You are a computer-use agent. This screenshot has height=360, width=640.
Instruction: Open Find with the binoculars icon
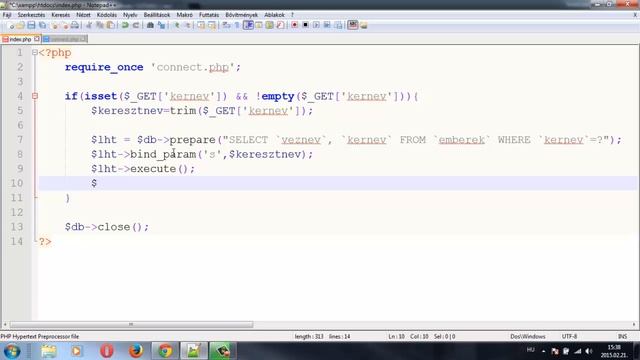pos(150,25)
